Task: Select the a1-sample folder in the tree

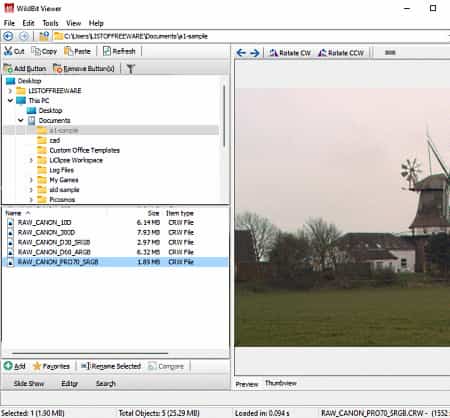Action: point(64,130)
